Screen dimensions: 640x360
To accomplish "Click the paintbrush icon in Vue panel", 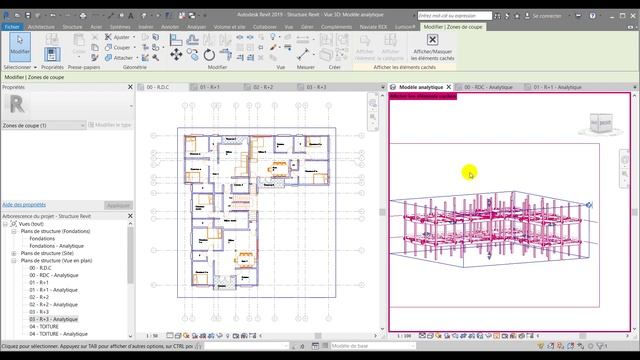I will 273,48.
